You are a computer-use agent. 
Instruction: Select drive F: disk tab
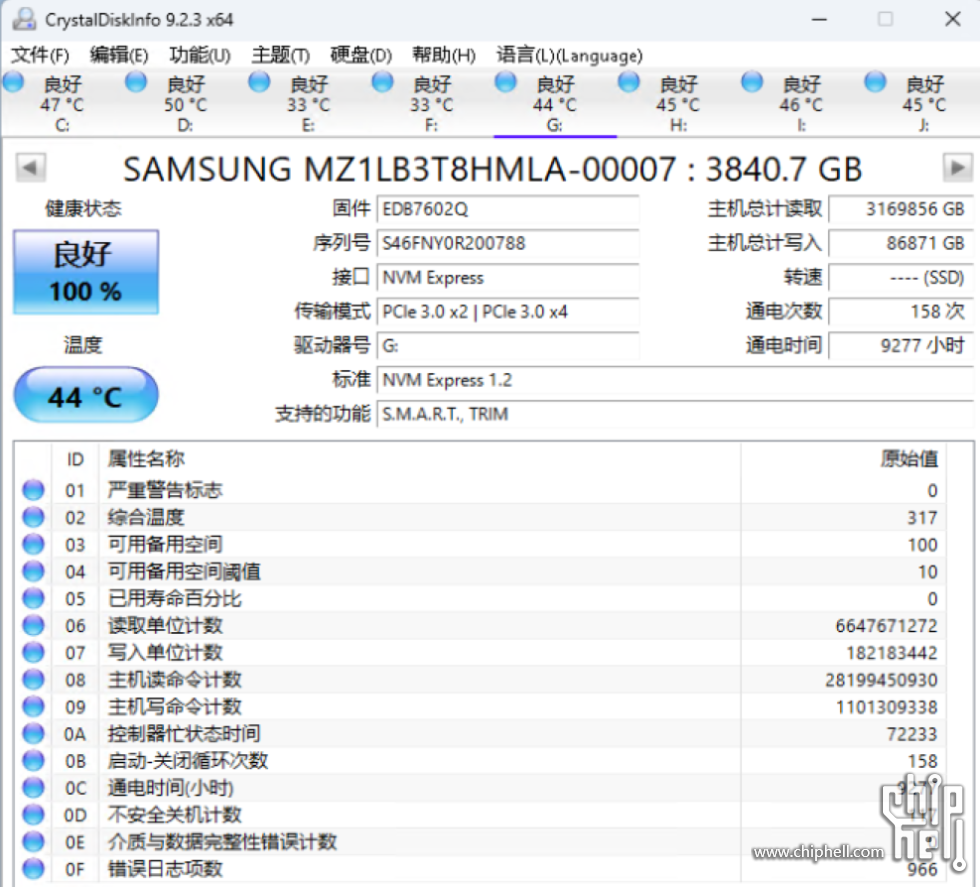coord(431,104)
